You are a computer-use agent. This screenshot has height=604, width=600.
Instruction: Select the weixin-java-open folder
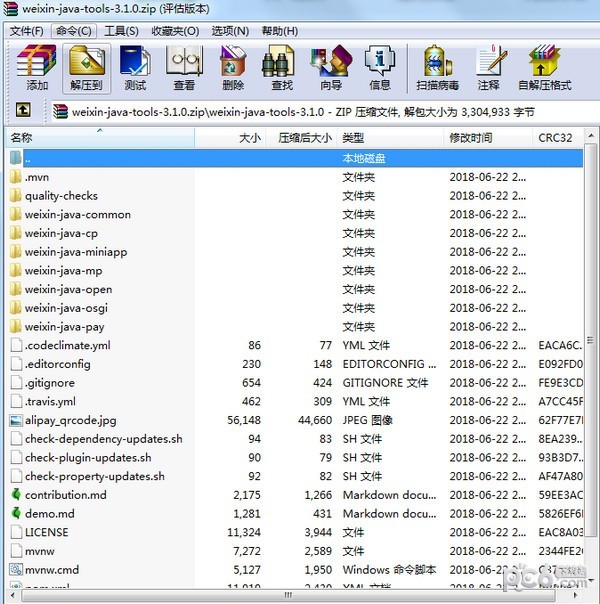click(68, 289)
